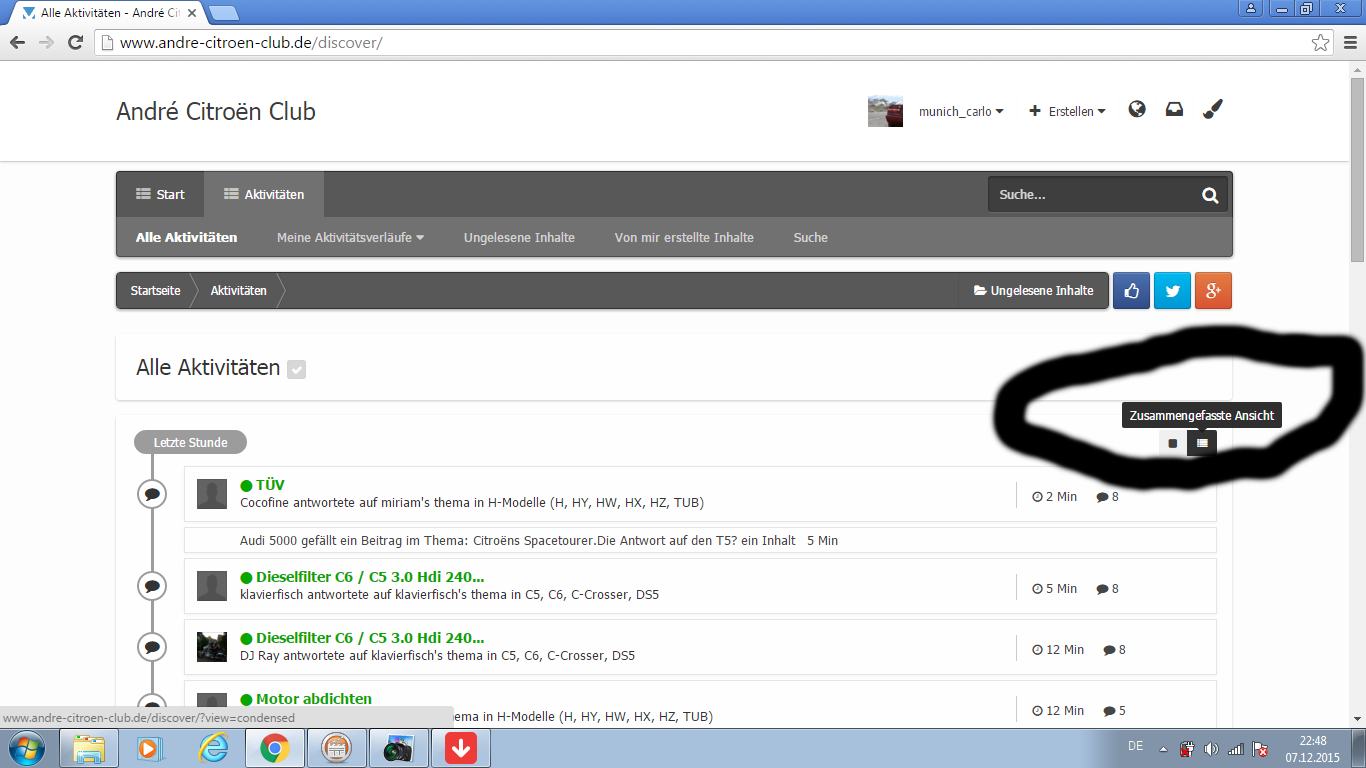1366x768 pixels.
Task: Click the avatar in DJ Ray's Dieselfilter entry
Action: click(x=212, y=647)
